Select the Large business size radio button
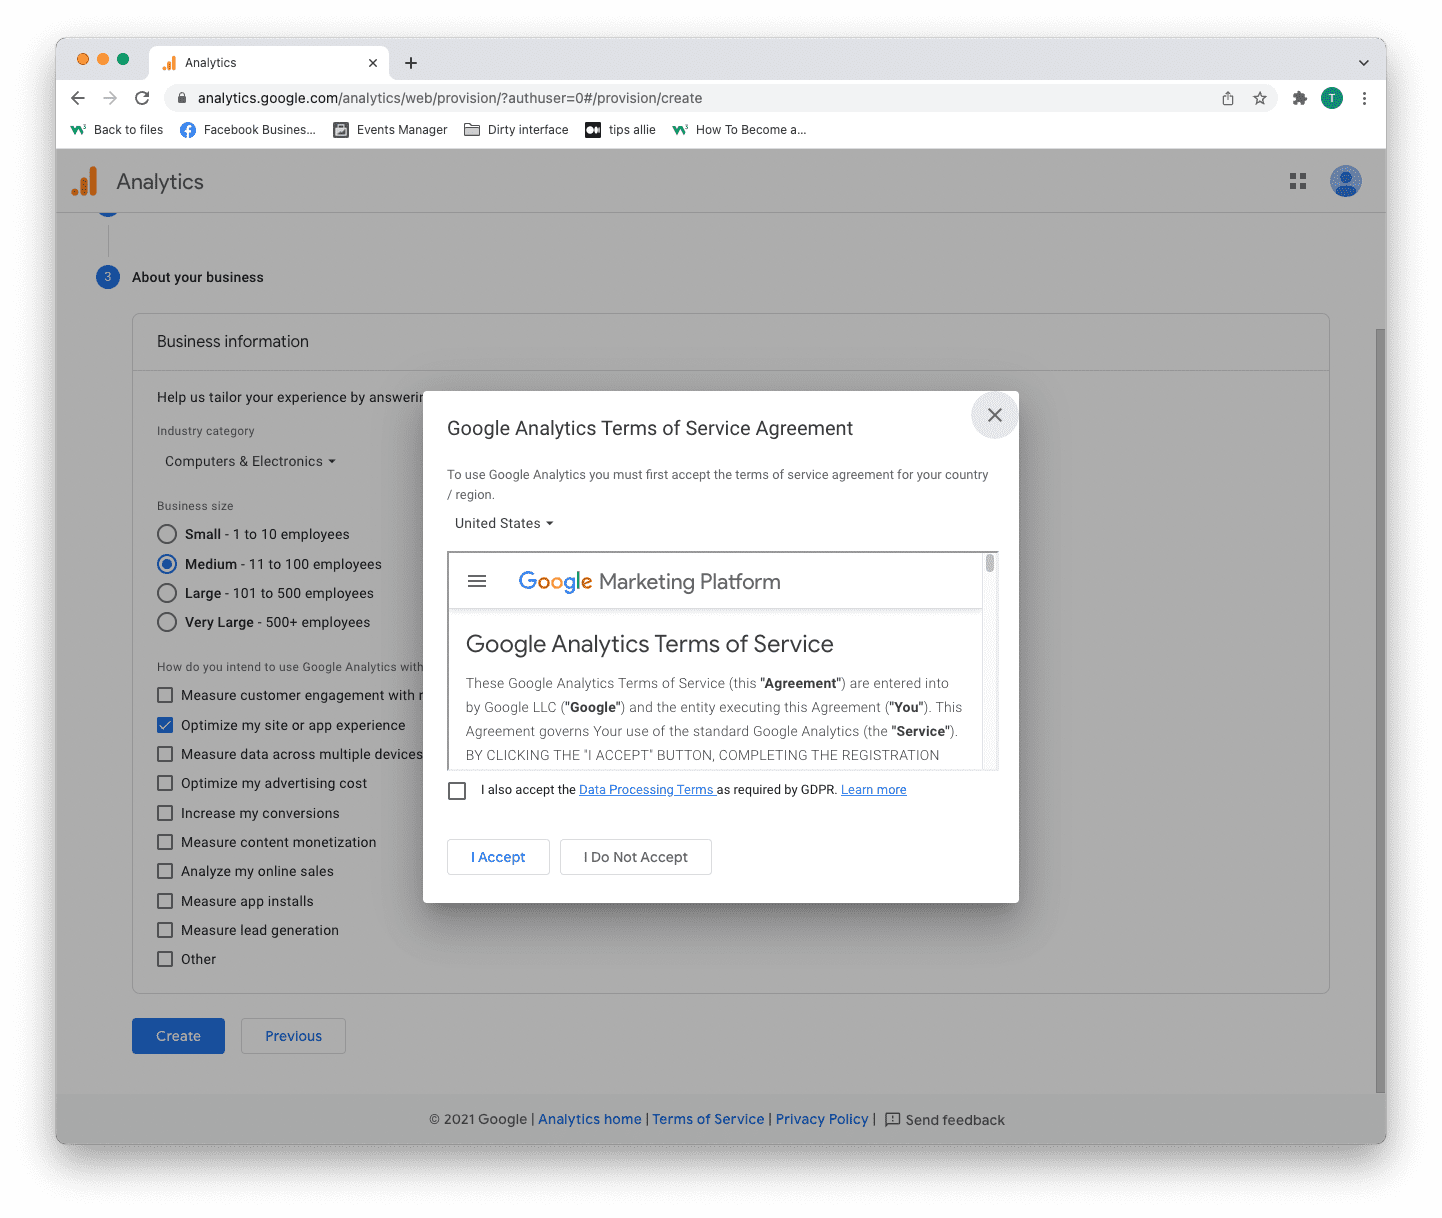This screenshot has height=1218, width=1442. 166,593
